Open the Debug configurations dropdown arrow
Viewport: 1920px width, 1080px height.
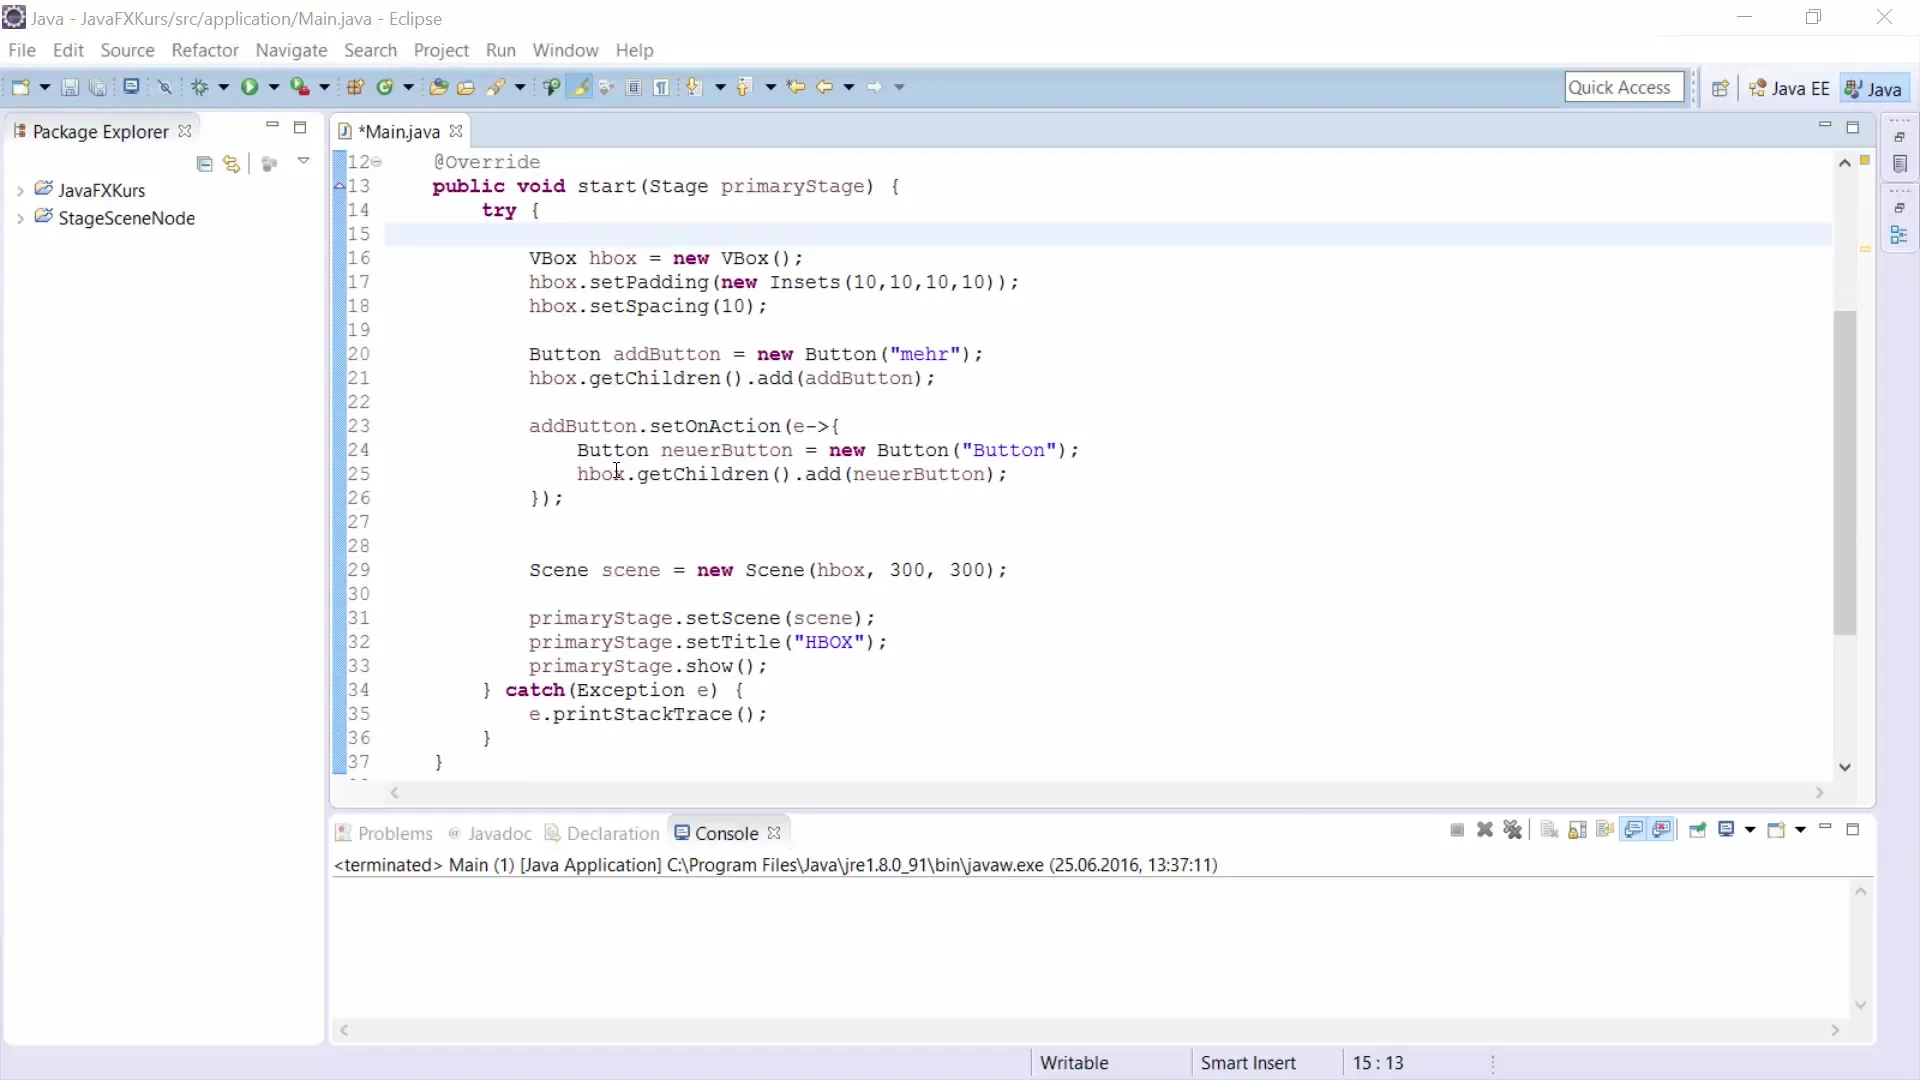pos(223,87)
